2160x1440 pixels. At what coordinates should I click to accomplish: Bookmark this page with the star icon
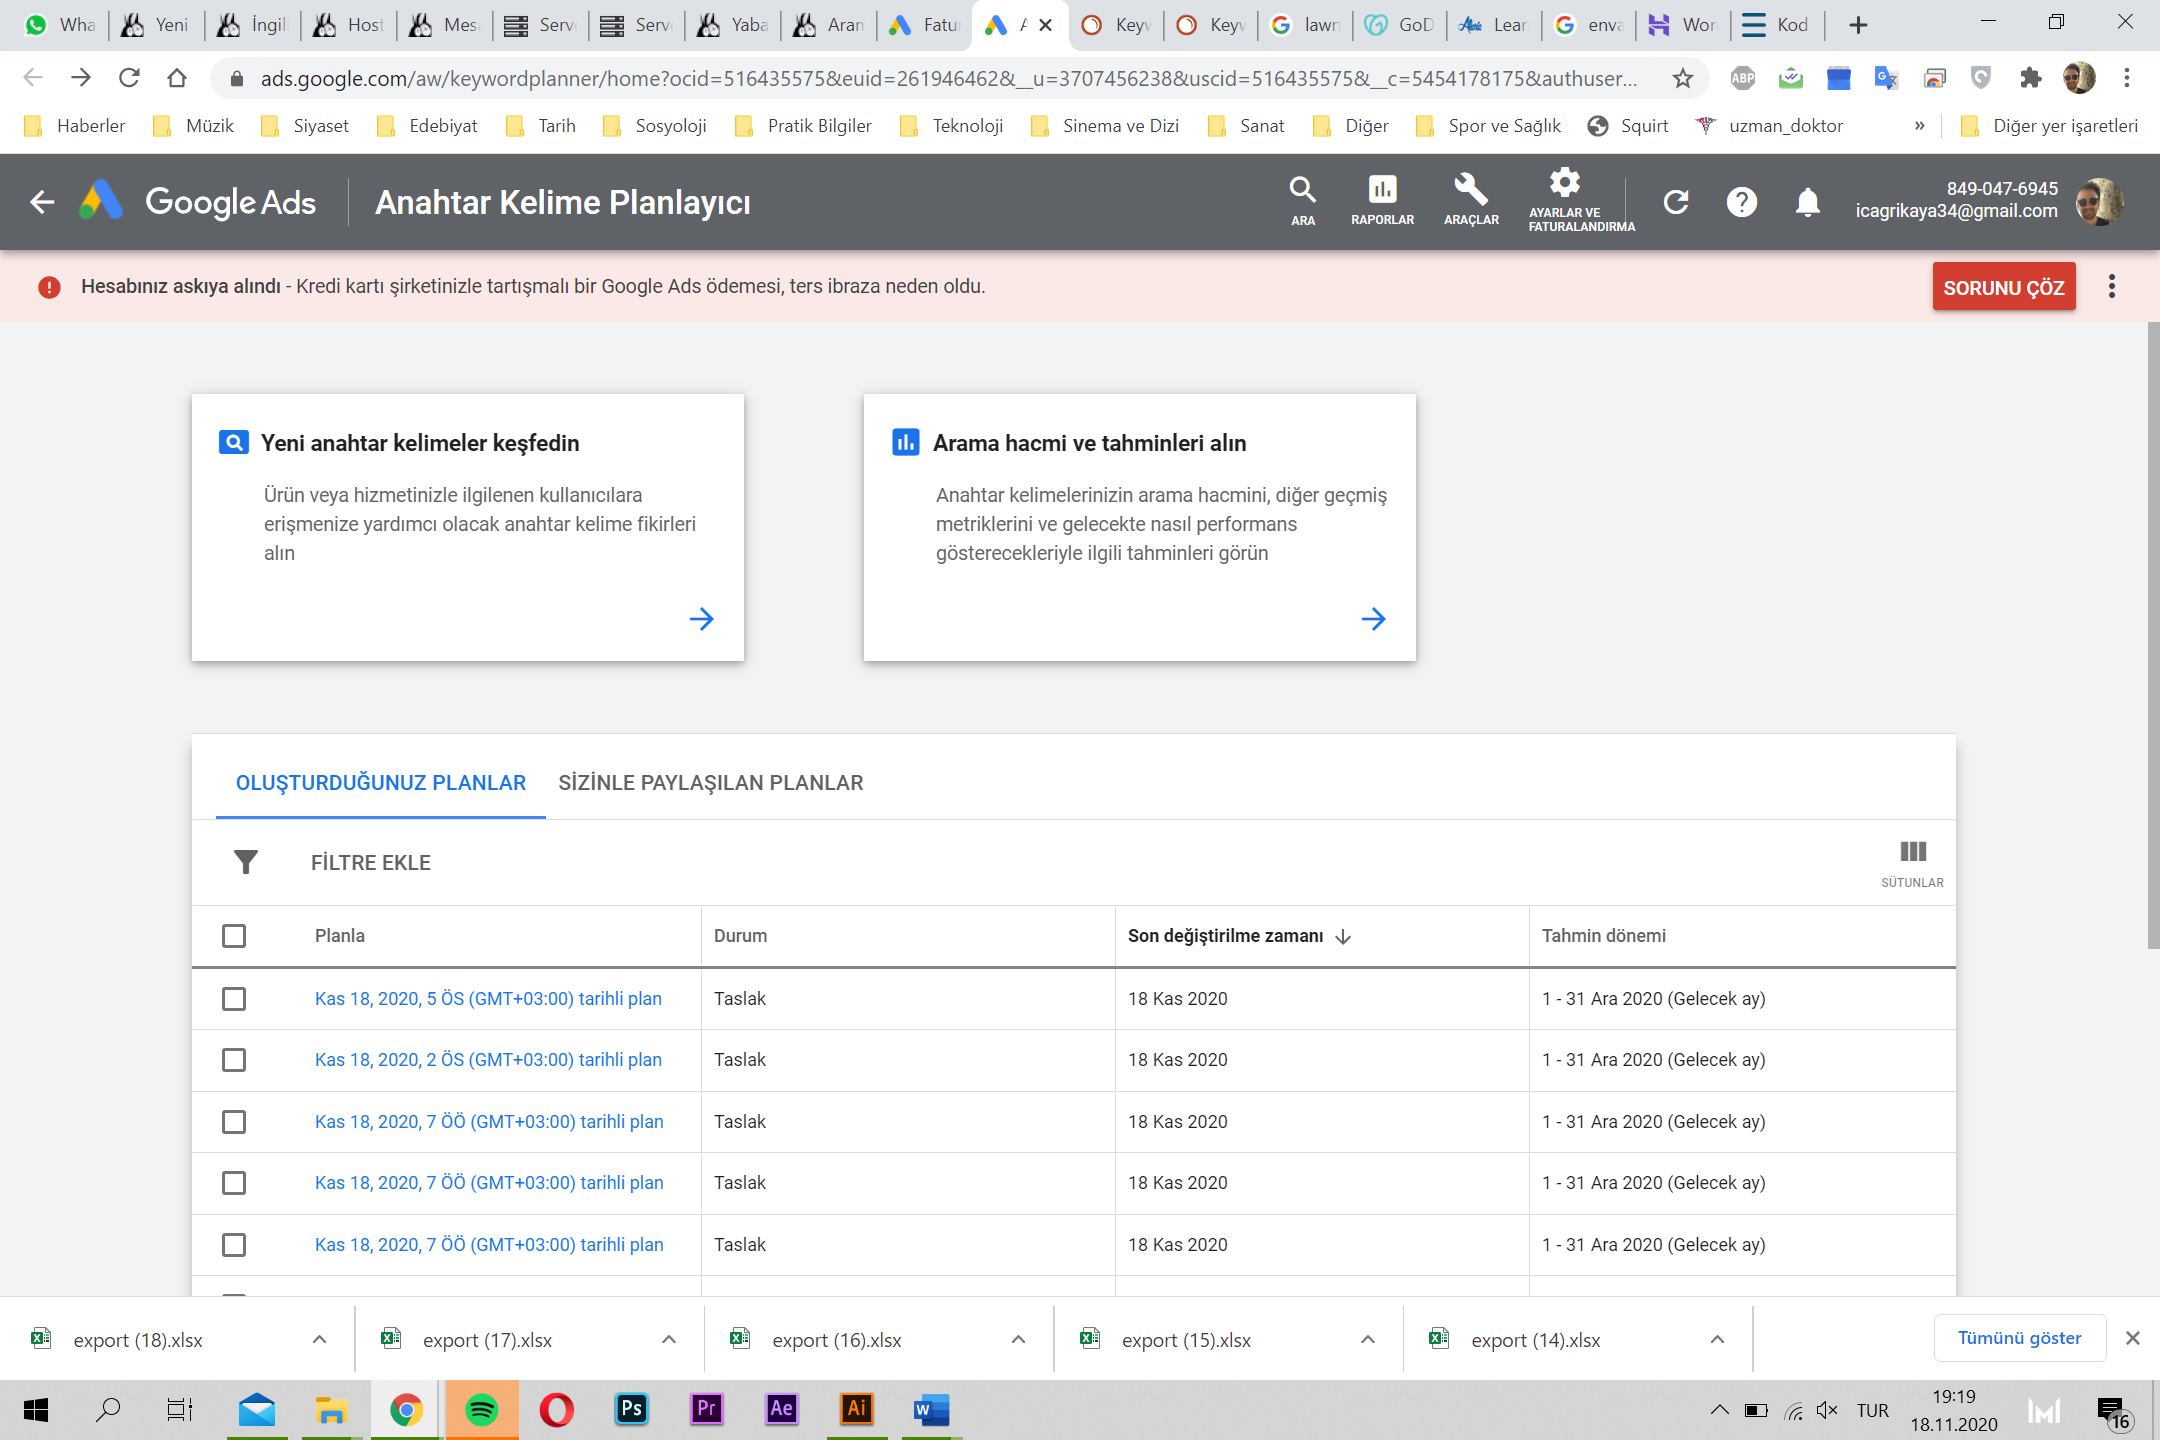click(1683, 78)
